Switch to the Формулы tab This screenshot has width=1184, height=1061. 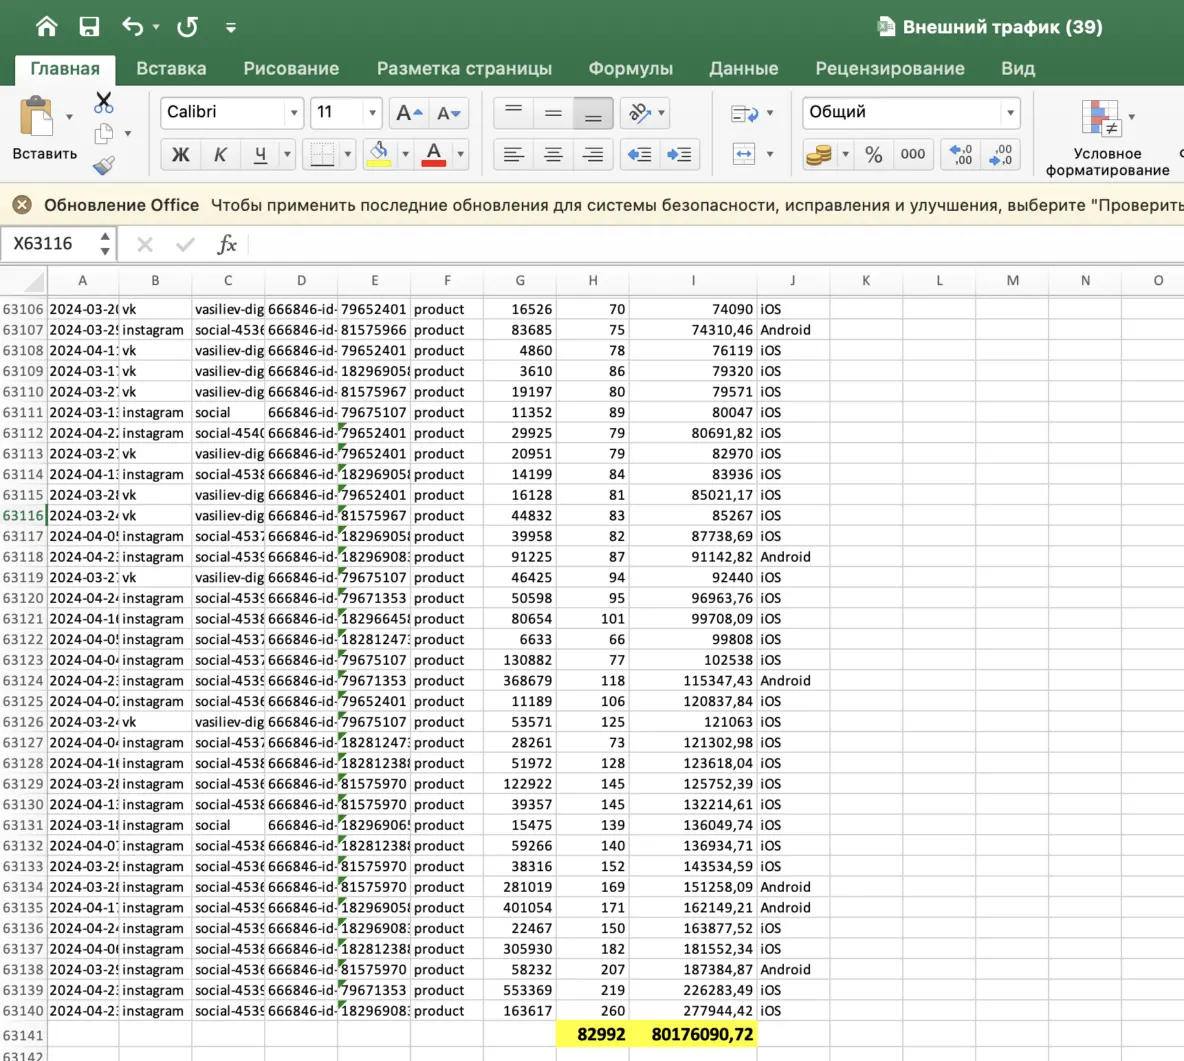630,68
